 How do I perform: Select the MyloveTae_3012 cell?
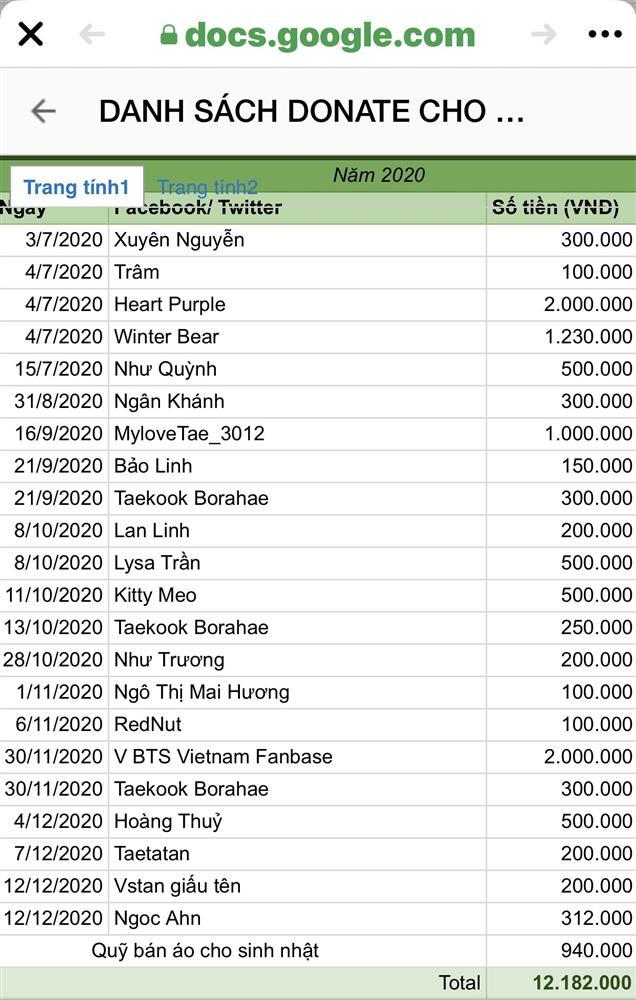(x=189, y=433)
